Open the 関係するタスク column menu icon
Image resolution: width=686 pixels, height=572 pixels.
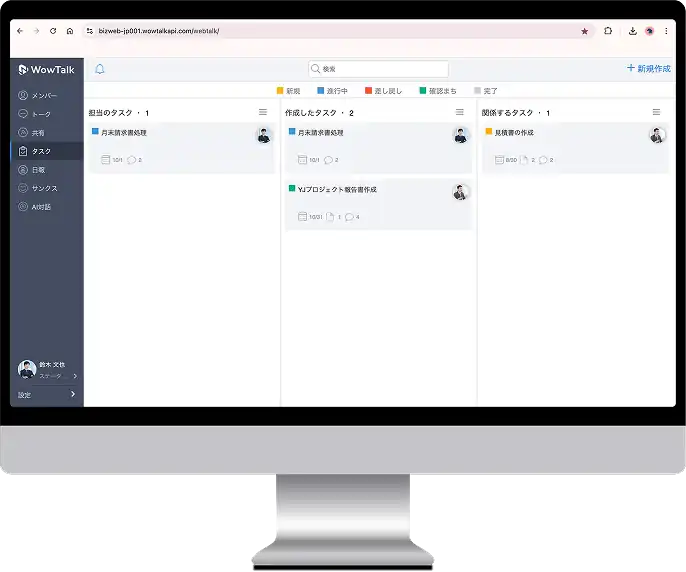pos(656,112)
